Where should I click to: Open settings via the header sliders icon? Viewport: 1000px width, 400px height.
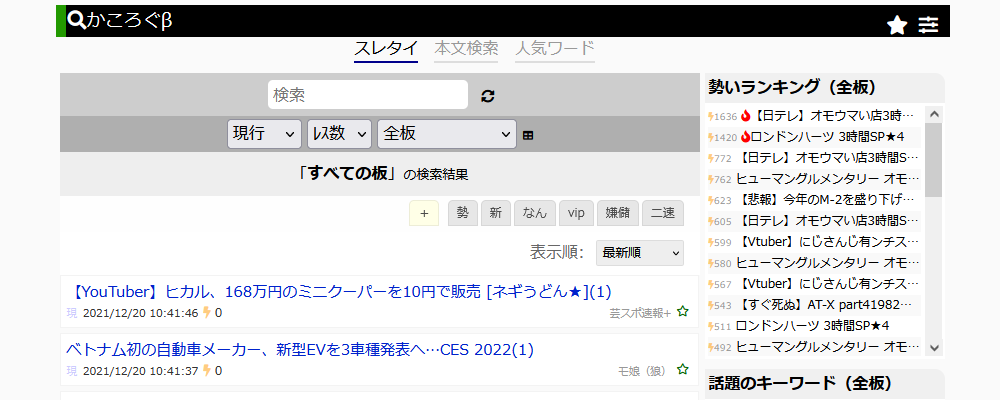click(x=928, y=25)
